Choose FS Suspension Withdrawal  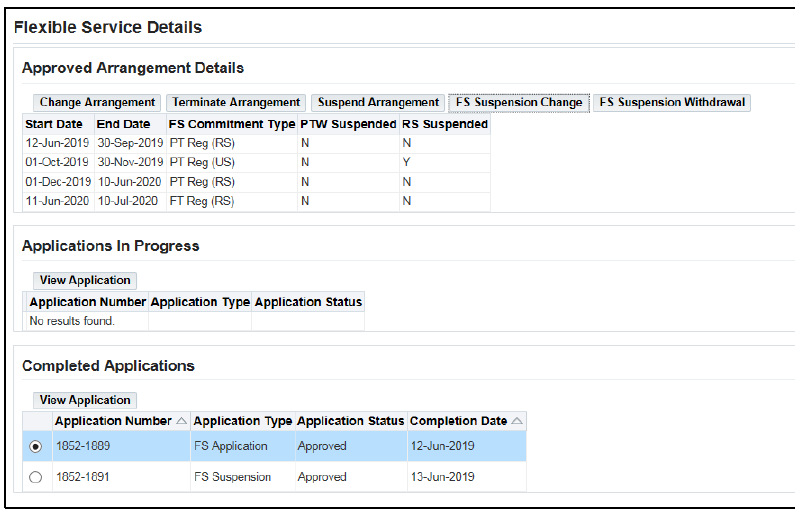click(x=671, y=102)
